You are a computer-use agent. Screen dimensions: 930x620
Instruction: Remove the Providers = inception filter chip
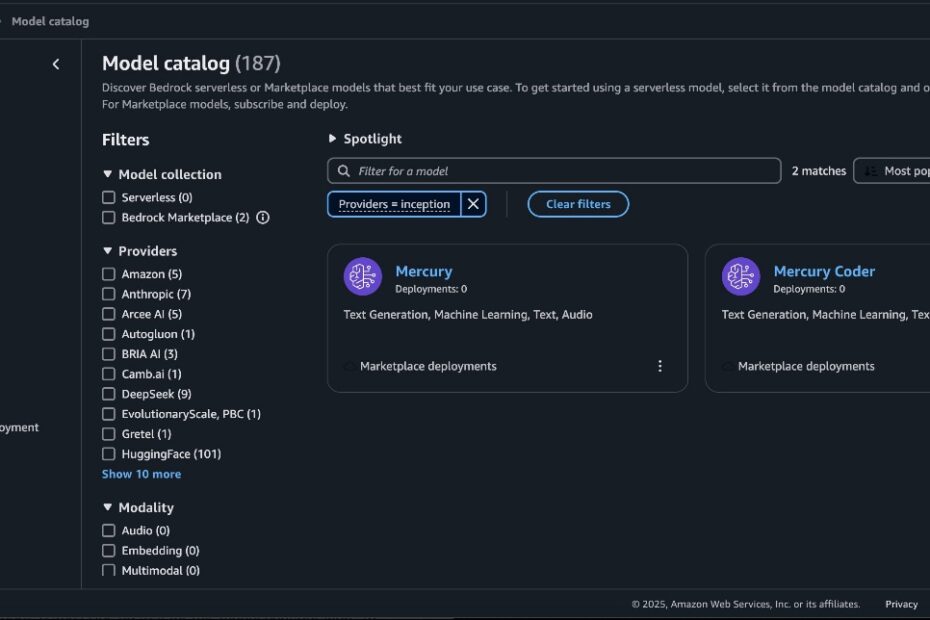click(473, 204)
